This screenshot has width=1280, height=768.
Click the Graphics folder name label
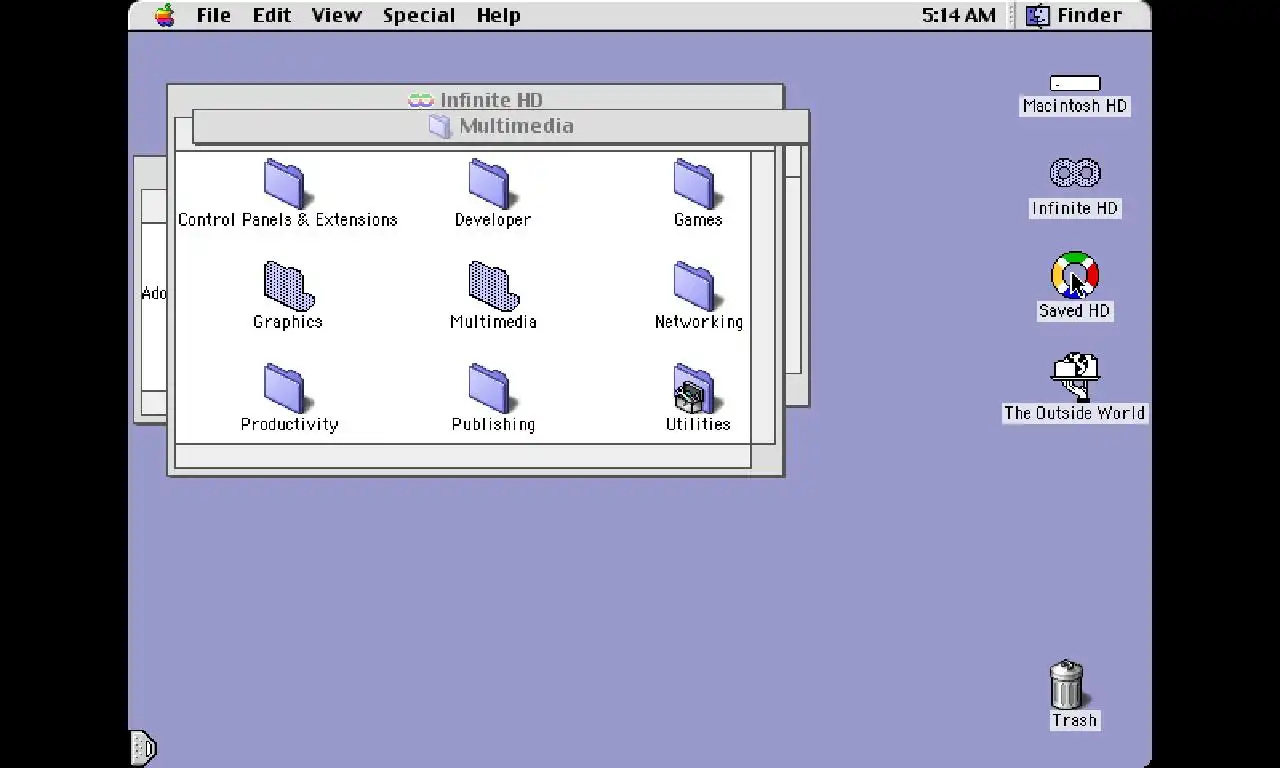tap(288, 322)
